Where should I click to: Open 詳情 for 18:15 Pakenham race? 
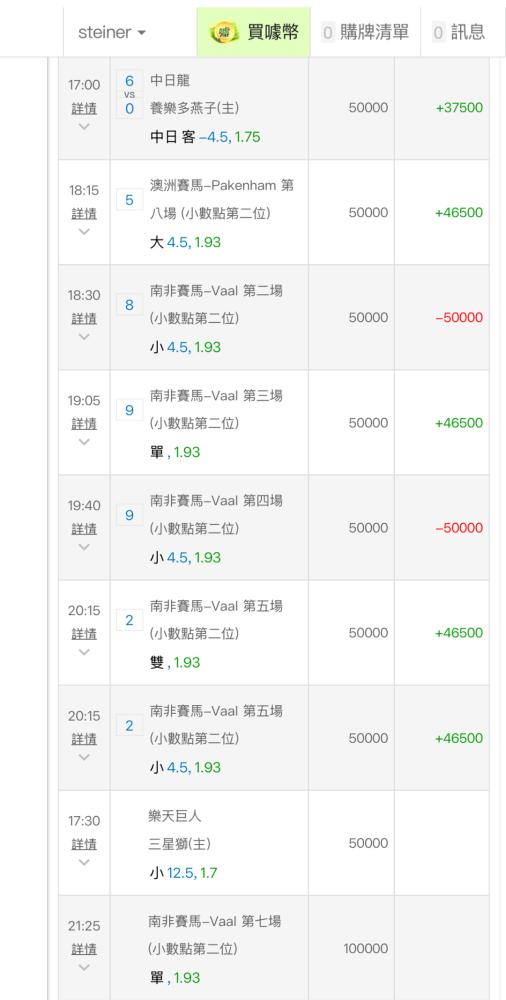[84, 214]
